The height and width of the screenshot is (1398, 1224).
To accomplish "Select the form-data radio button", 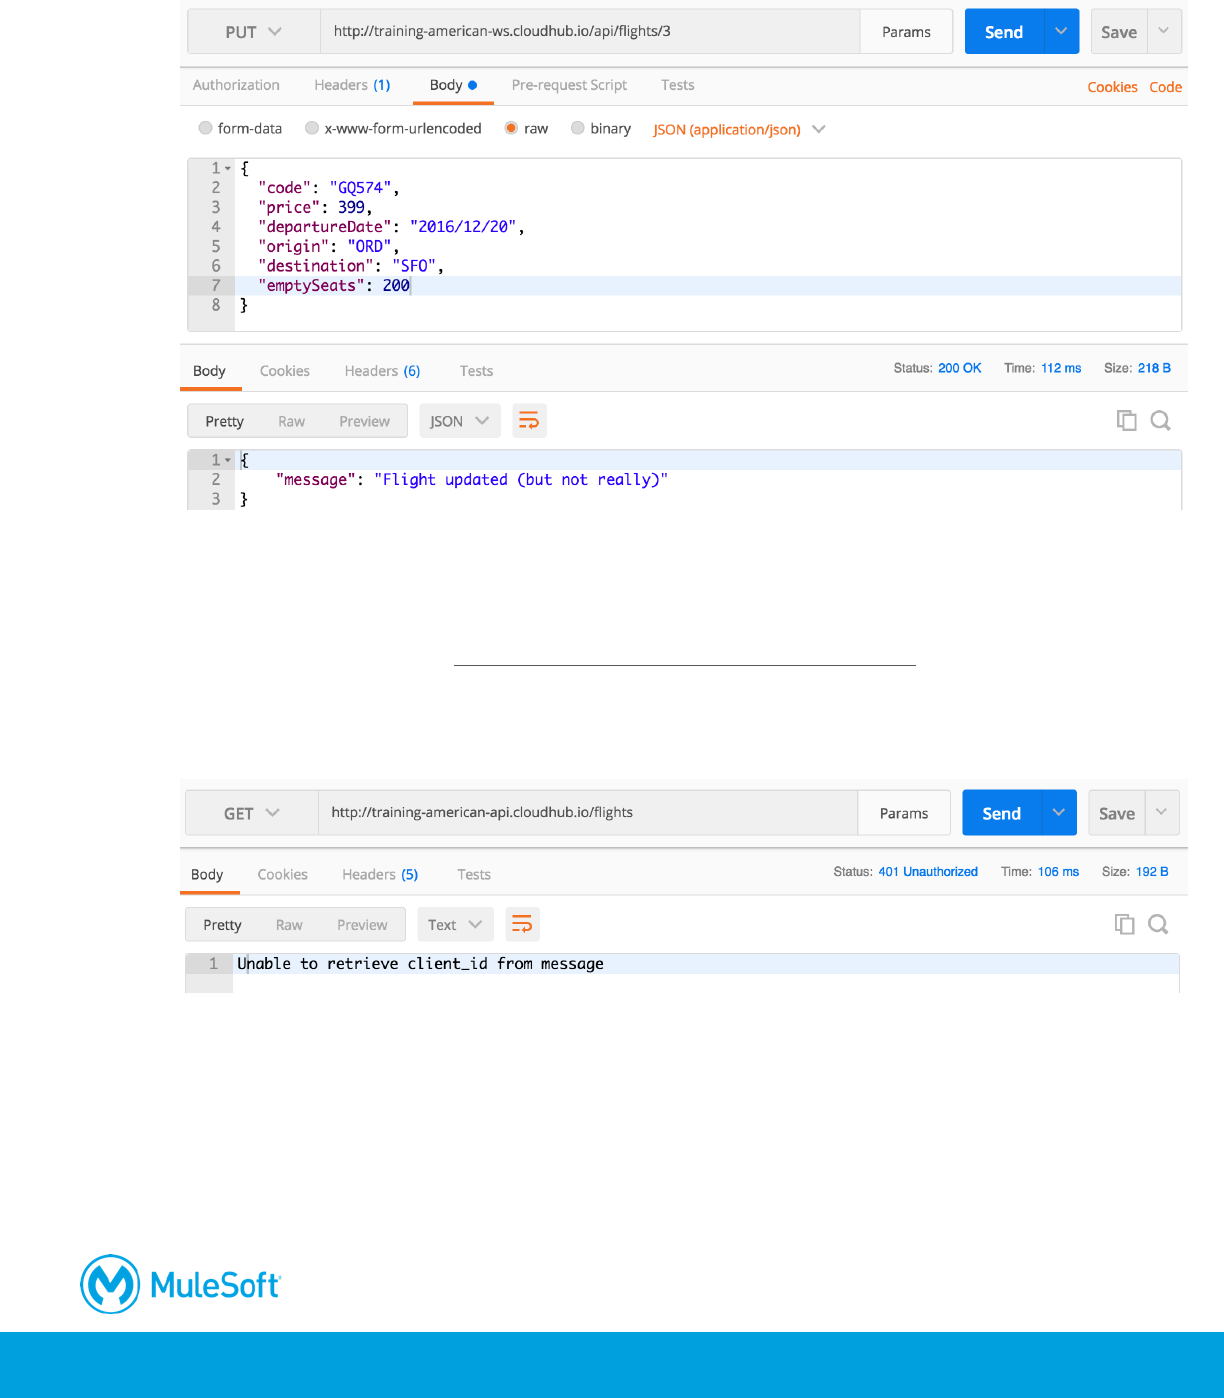I will pos(205,128).
